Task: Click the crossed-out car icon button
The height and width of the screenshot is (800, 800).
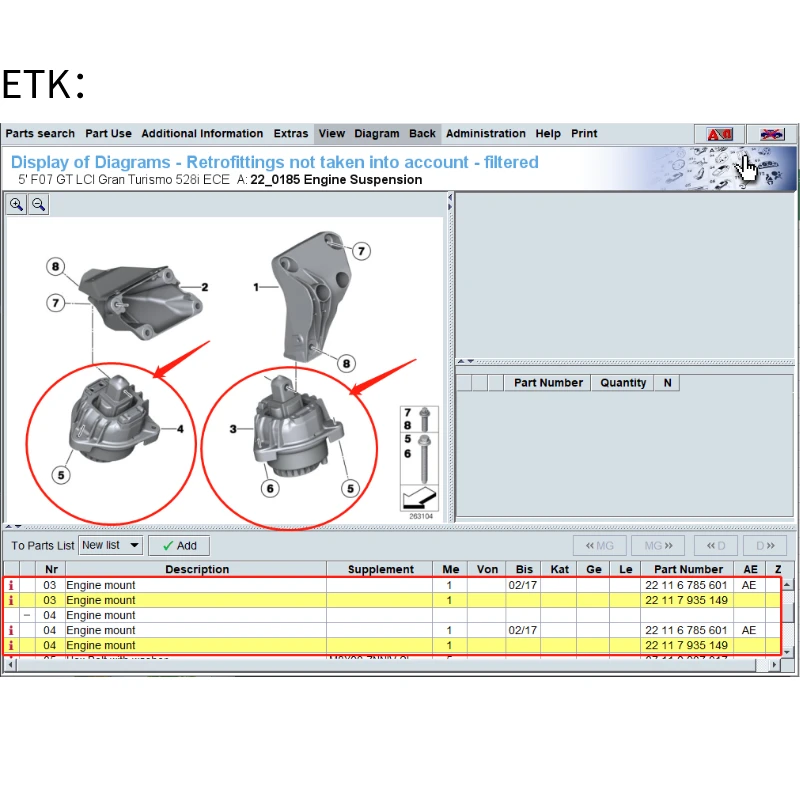Action: pos(772,134)
